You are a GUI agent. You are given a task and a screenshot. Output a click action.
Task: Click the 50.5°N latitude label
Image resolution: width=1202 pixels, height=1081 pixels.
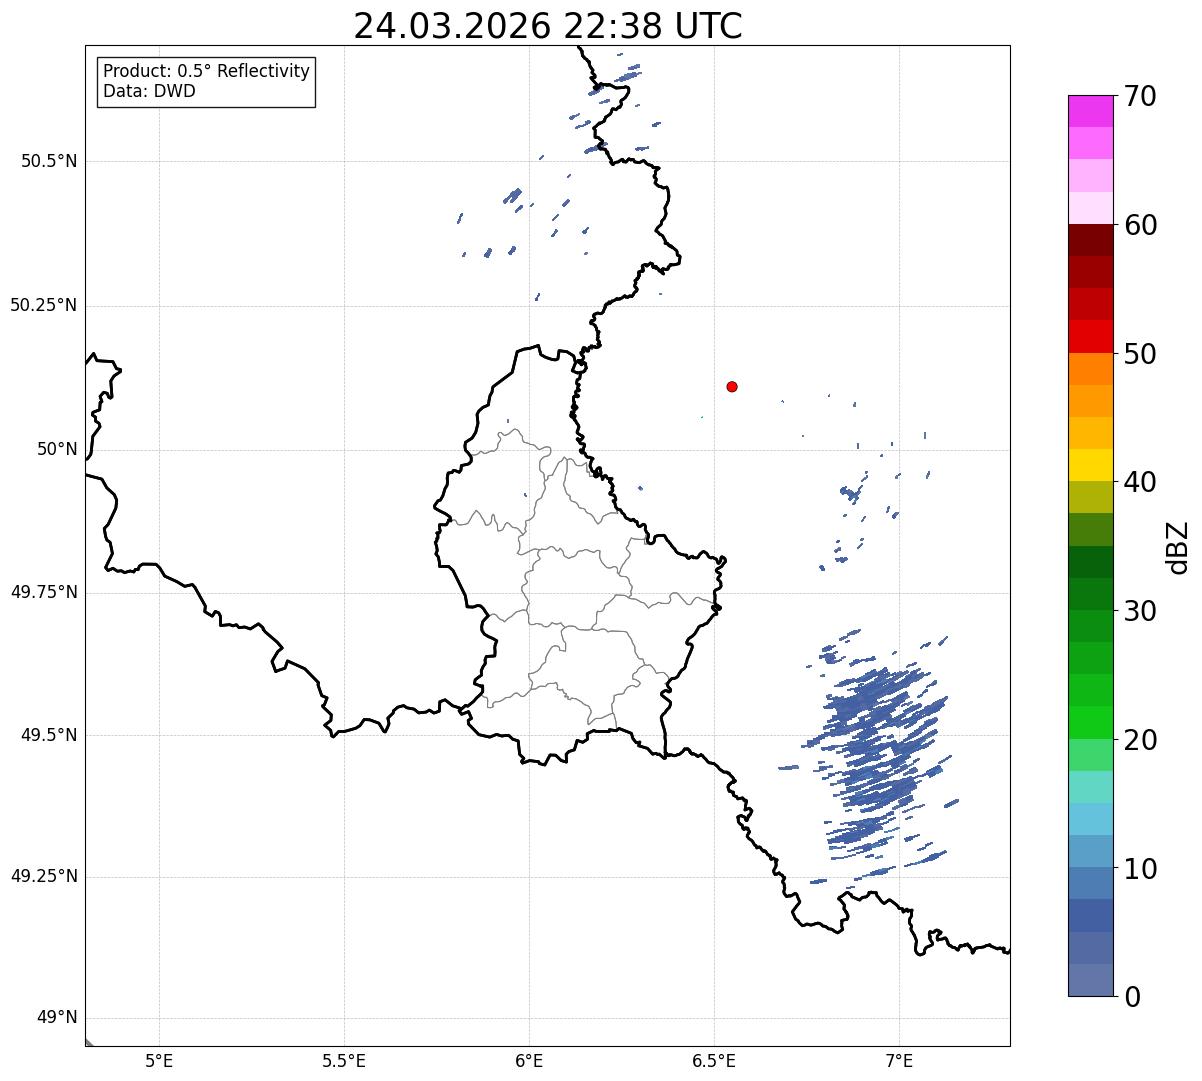click(49, 161)
